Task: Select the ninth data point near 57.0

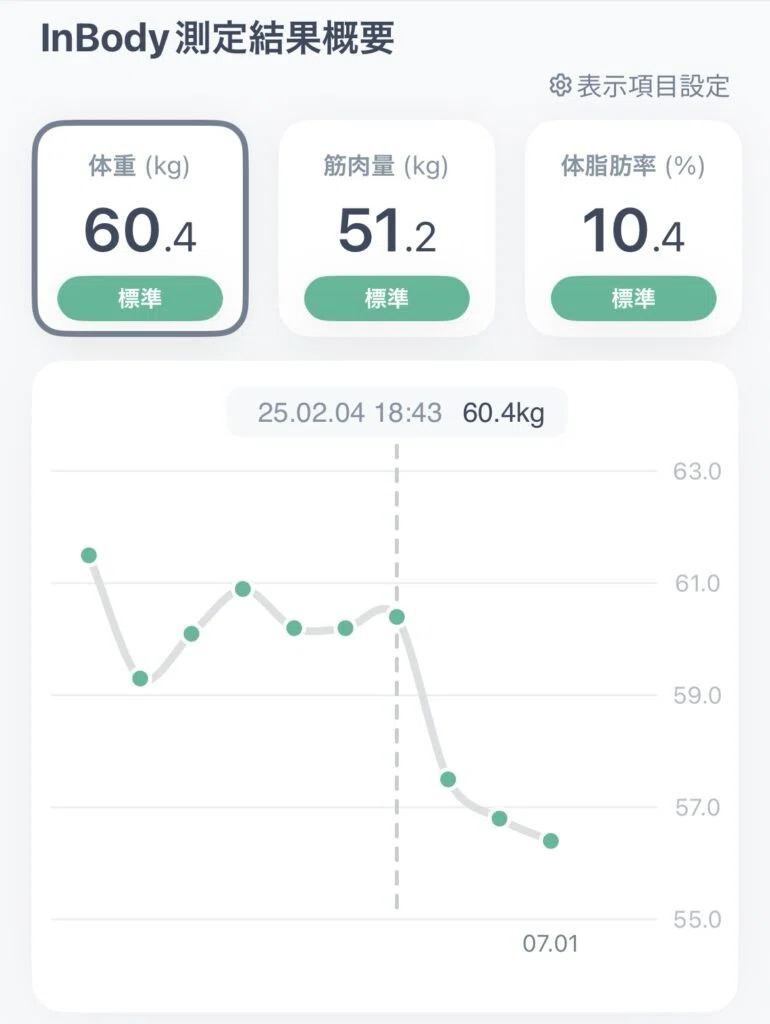Action: [500, 818]
